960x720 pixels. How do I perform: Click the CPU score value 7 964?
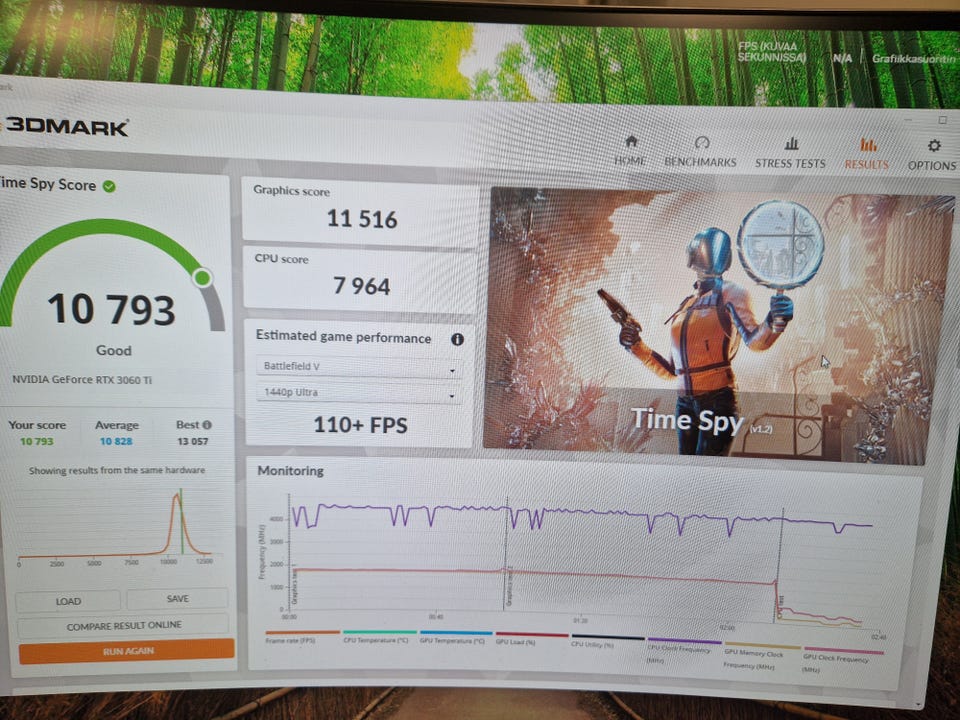click(361, 286)
